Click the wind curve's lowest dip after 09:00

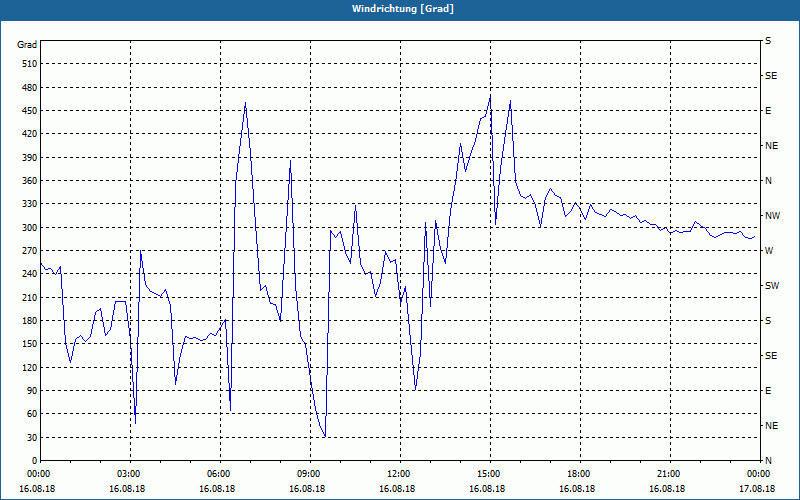click(x=325, y=437)
